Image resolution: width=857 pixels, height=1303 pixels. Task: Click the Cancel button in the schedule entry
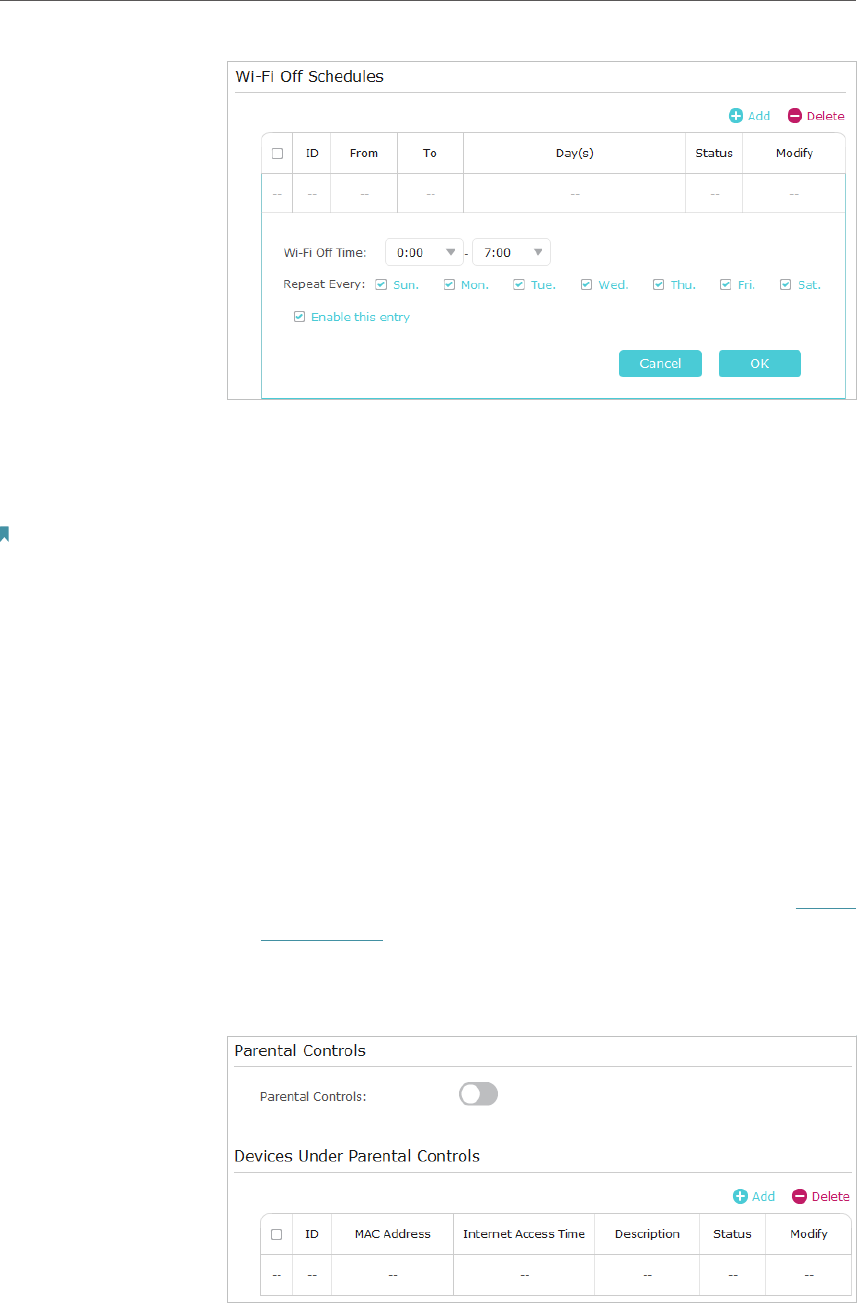(660, 363)
